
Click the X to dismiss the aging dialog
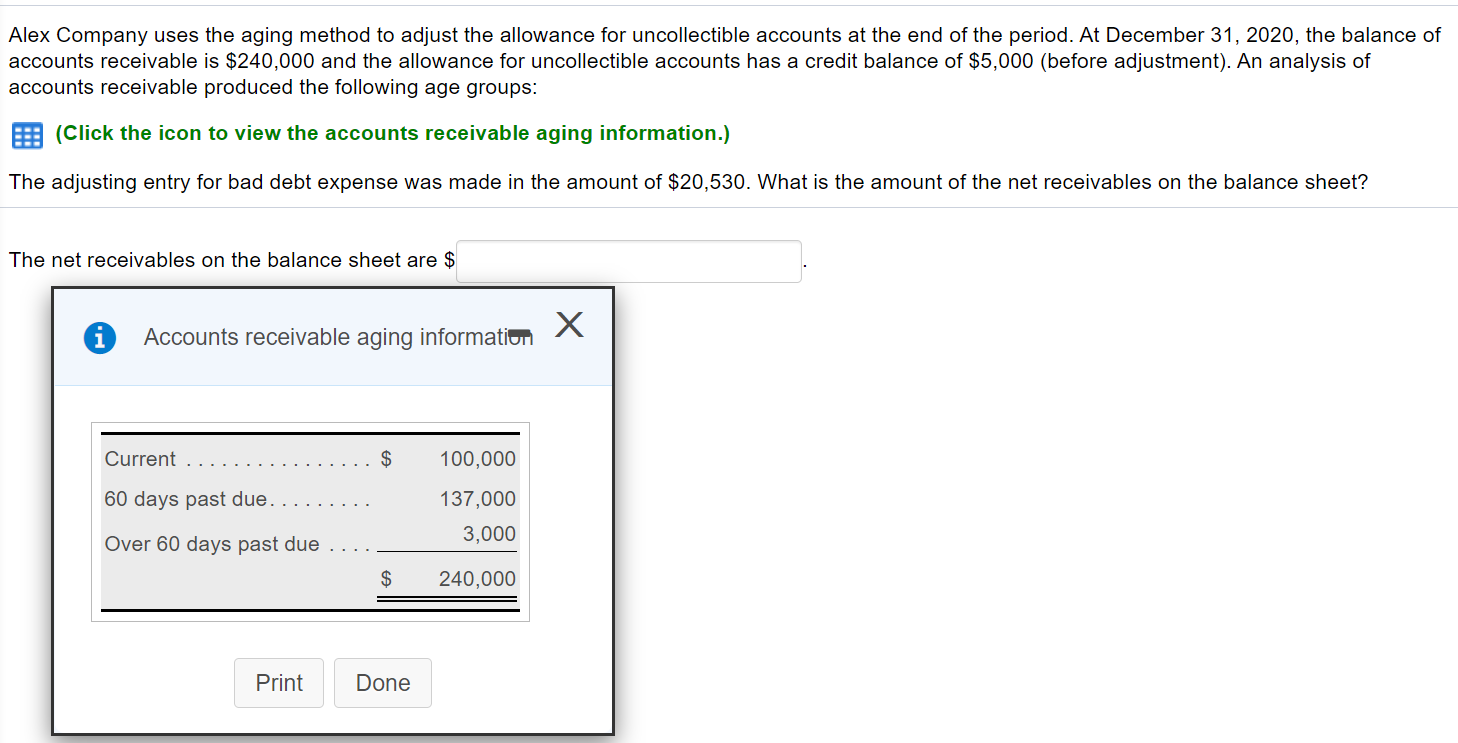tap(569, 324)
